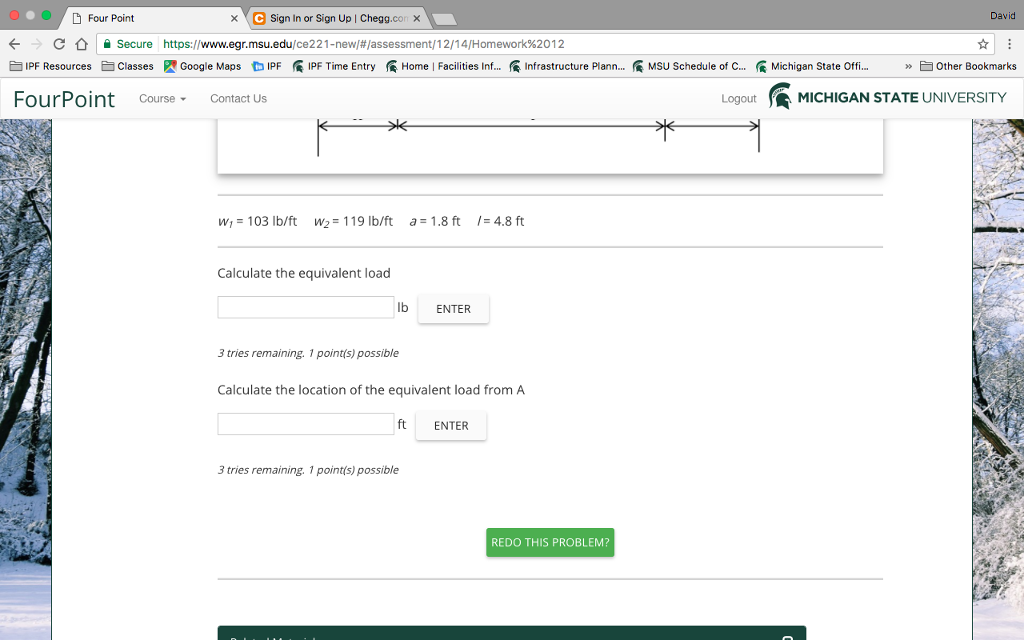
Task: Navigate back using the back arrow
Action: [x=15, y=44]
